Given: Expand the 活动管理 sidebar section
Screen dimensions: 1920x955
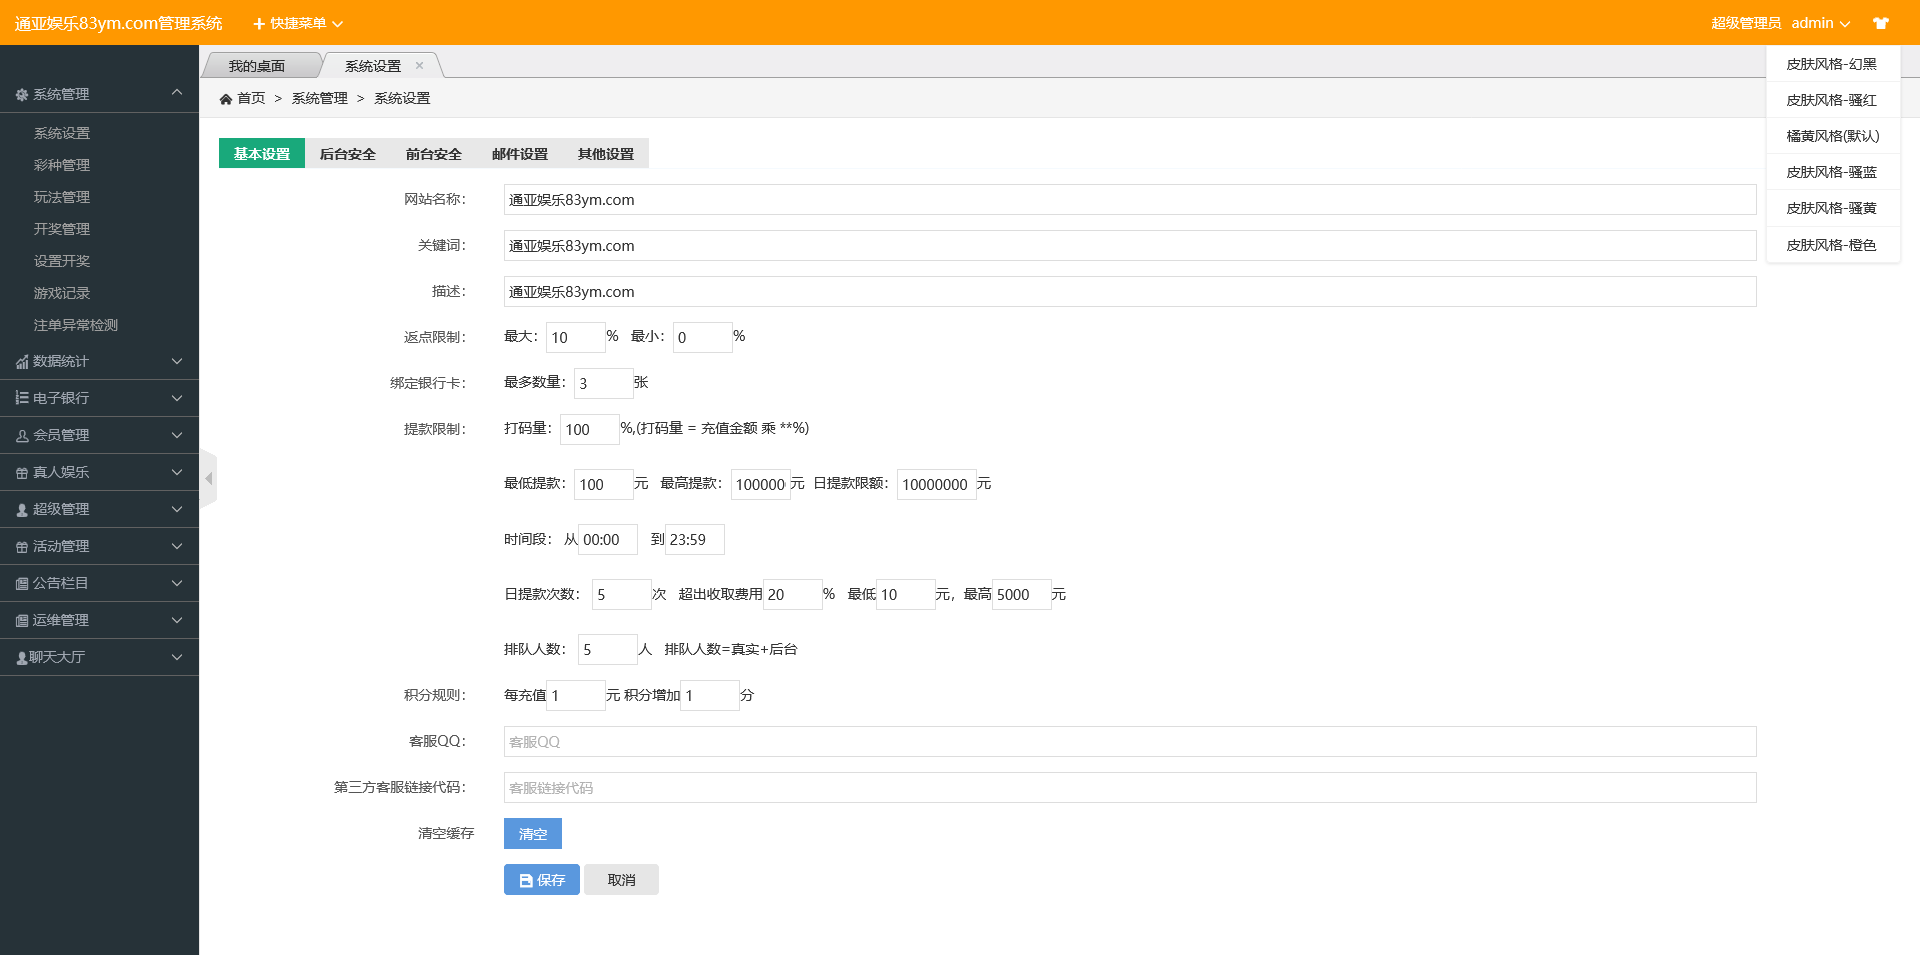Looking at the screenshot, I should pos(99,546).
